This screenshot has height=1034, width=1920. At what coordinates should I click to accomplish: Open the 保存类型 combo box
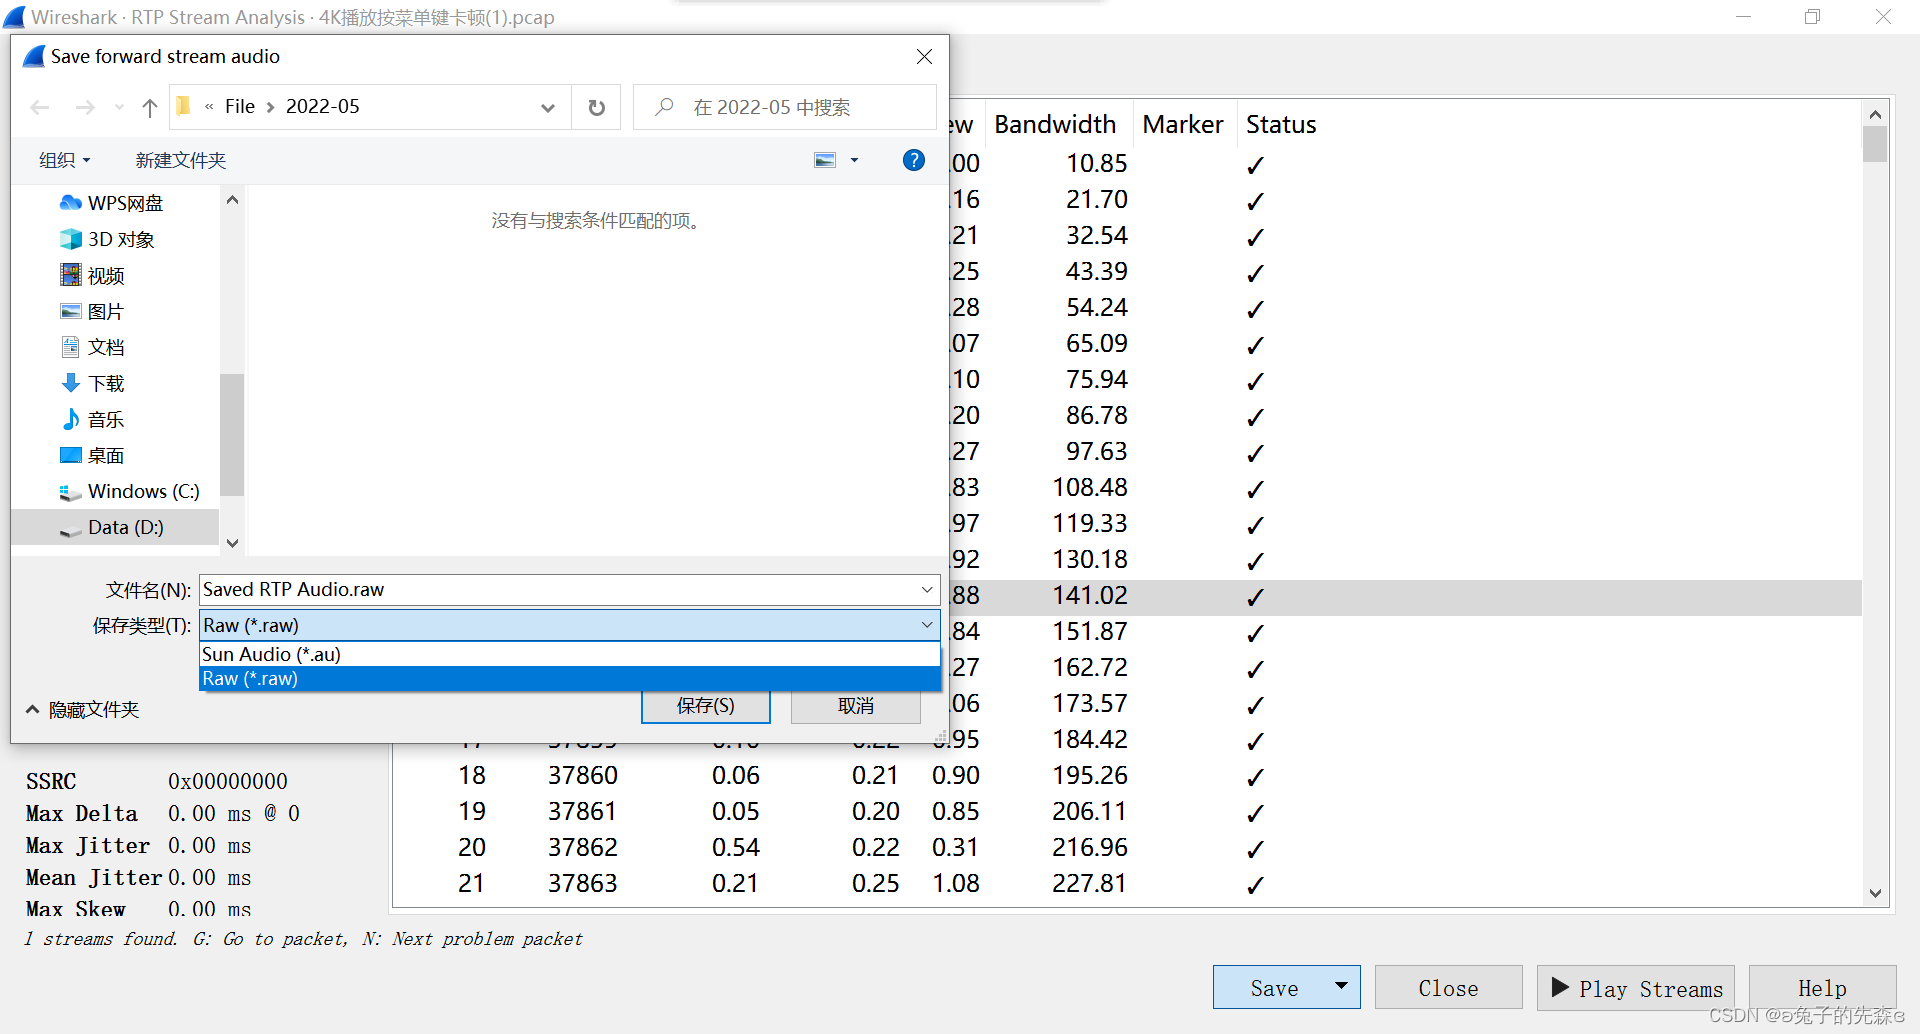click(x=570, y=625)
